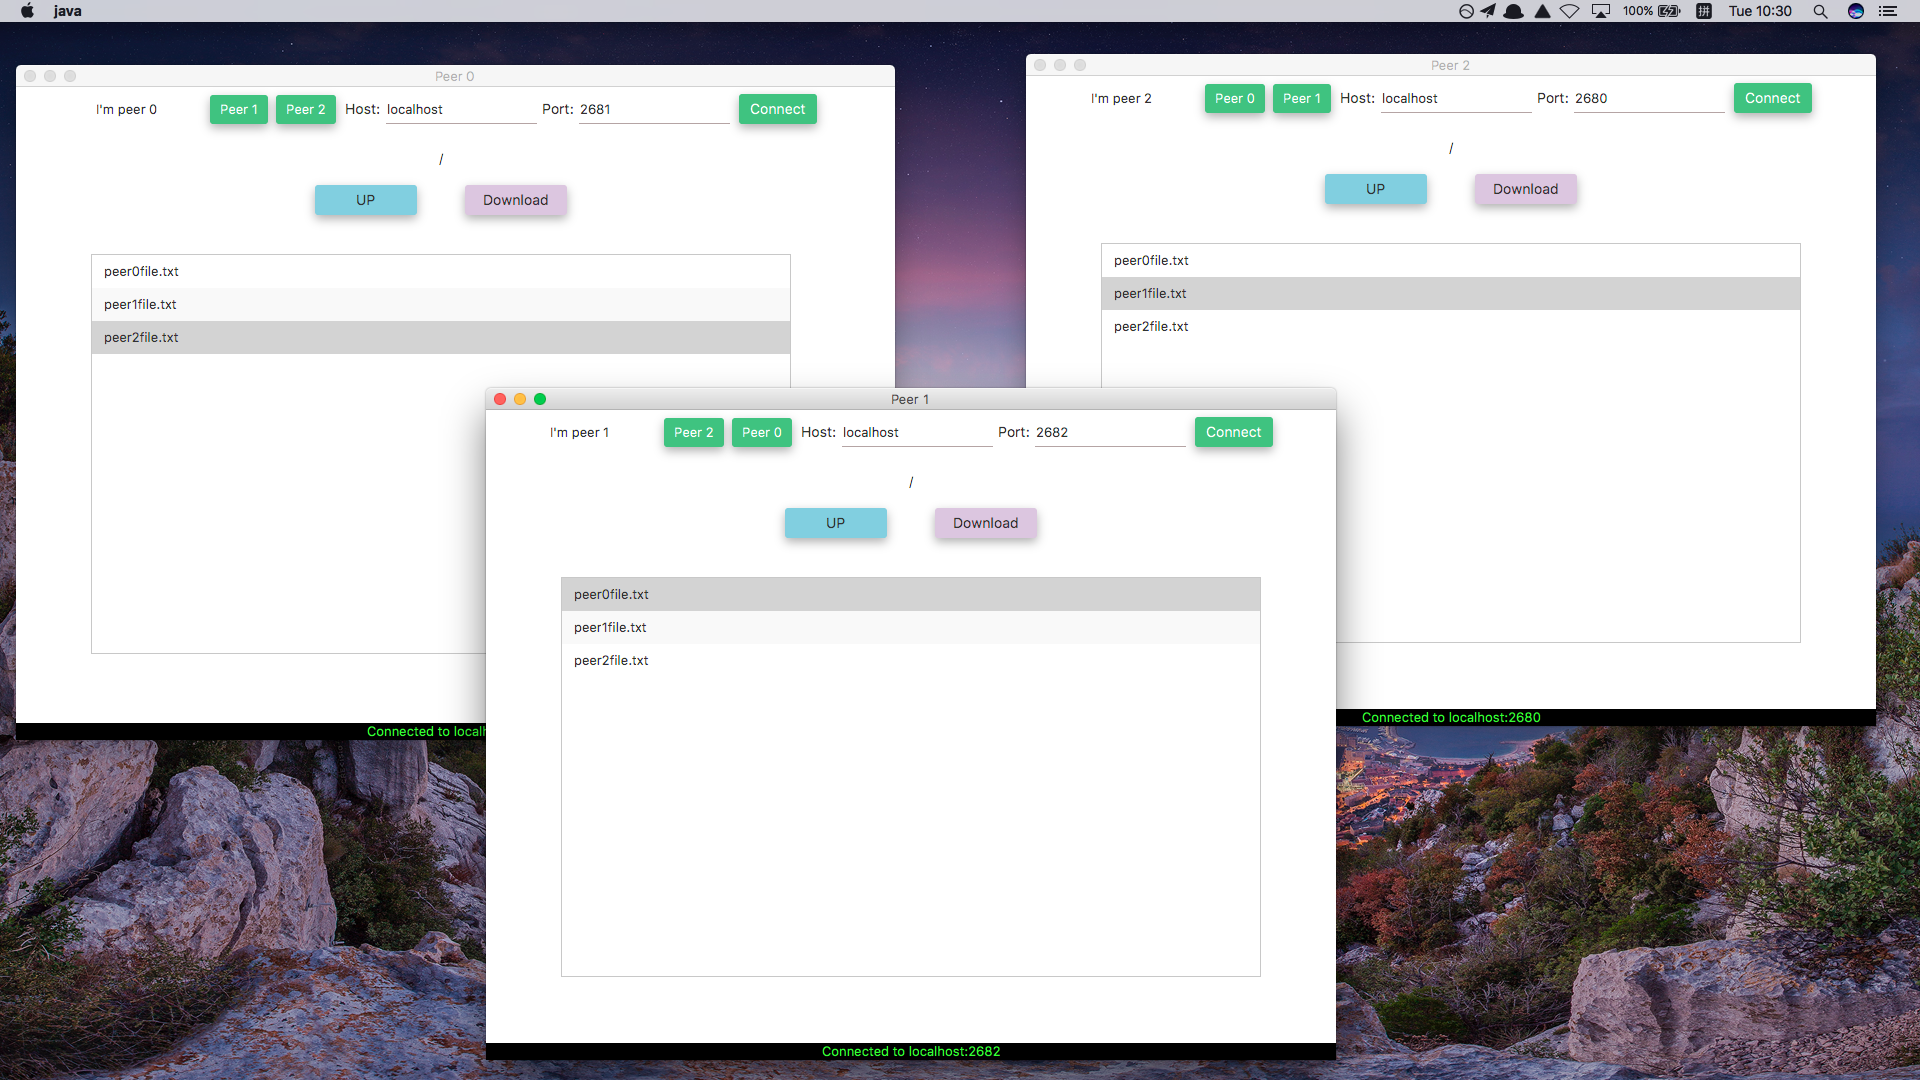
Task: Click the Apple logo menu
Action: (x=27, y=11)
